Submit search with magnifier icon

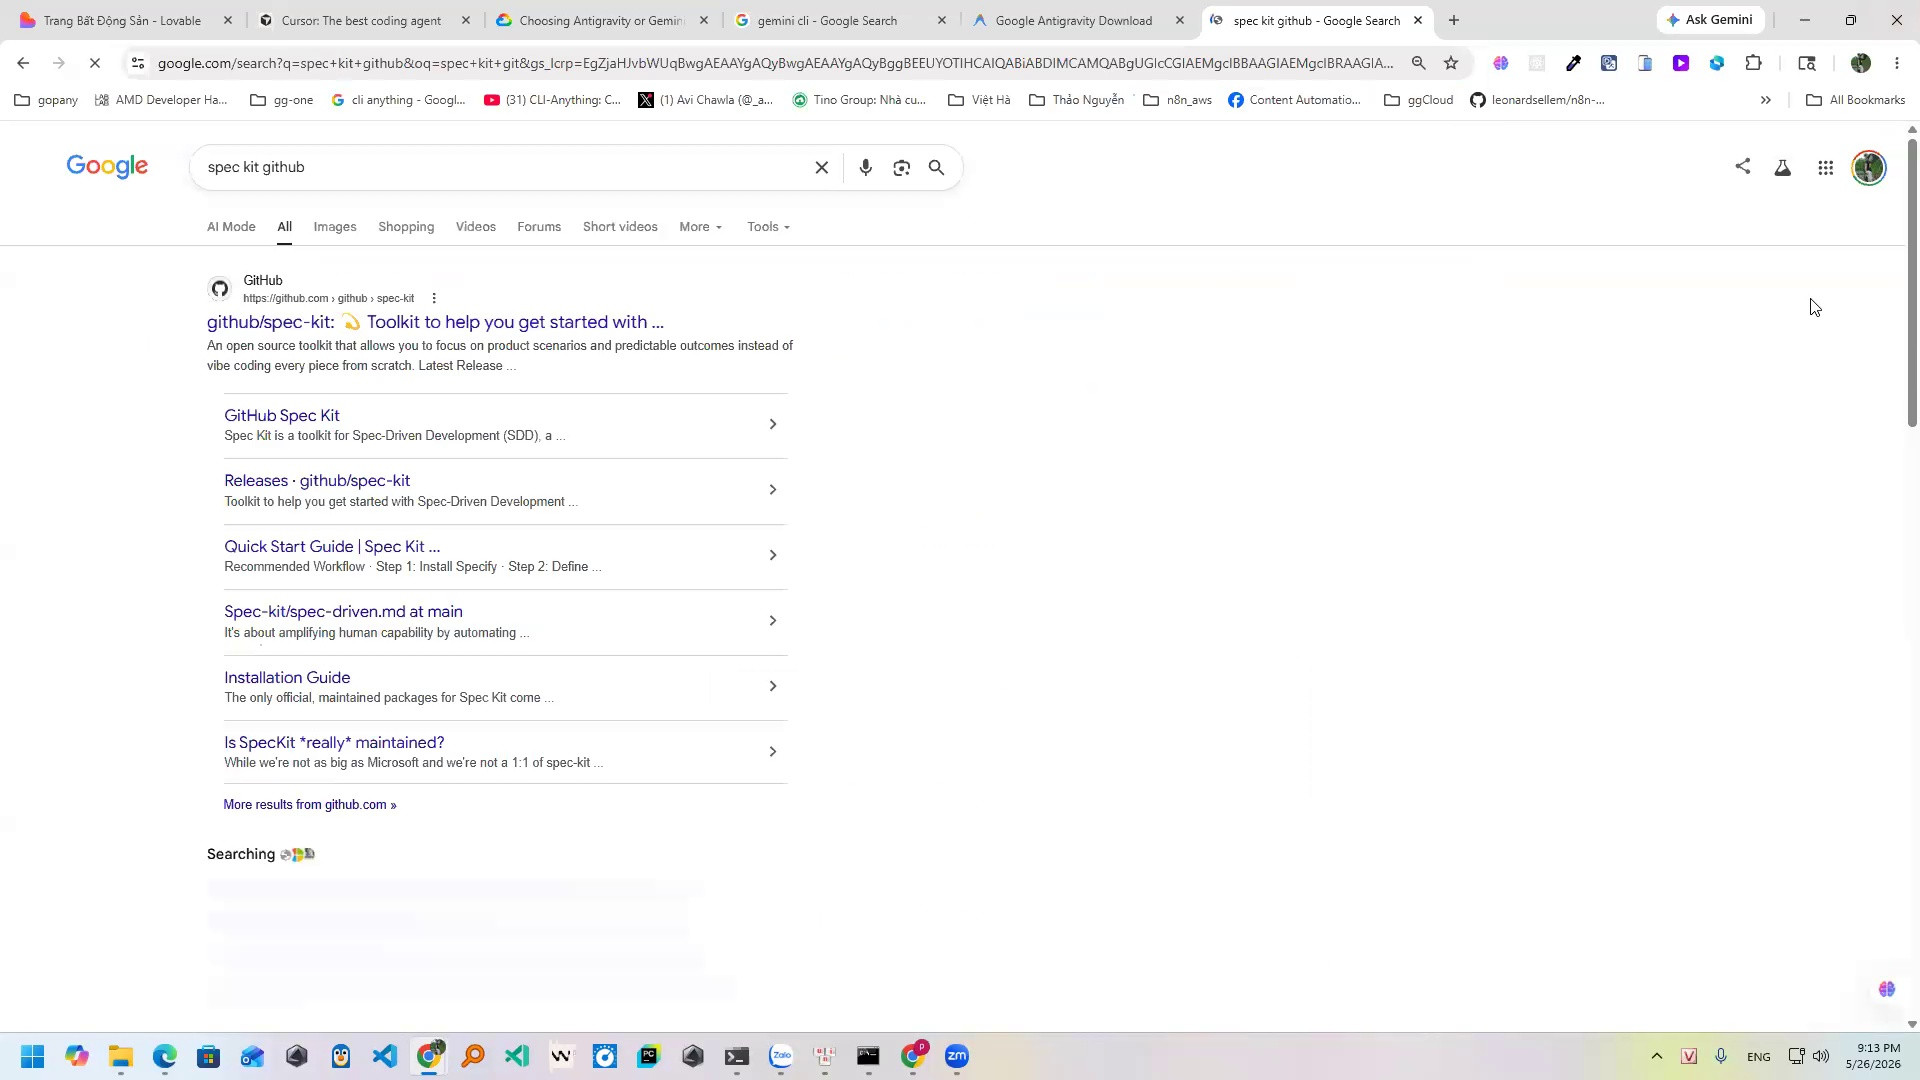(x=937, y=168)
